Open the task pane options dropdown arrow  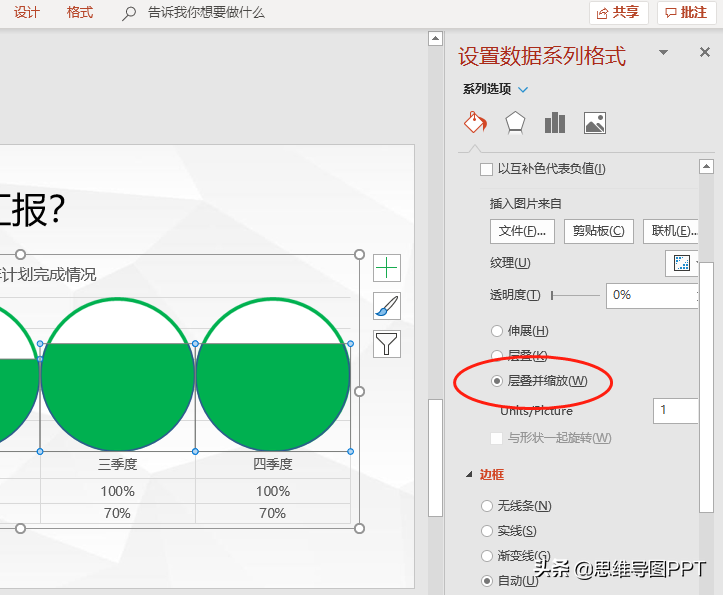663,52
